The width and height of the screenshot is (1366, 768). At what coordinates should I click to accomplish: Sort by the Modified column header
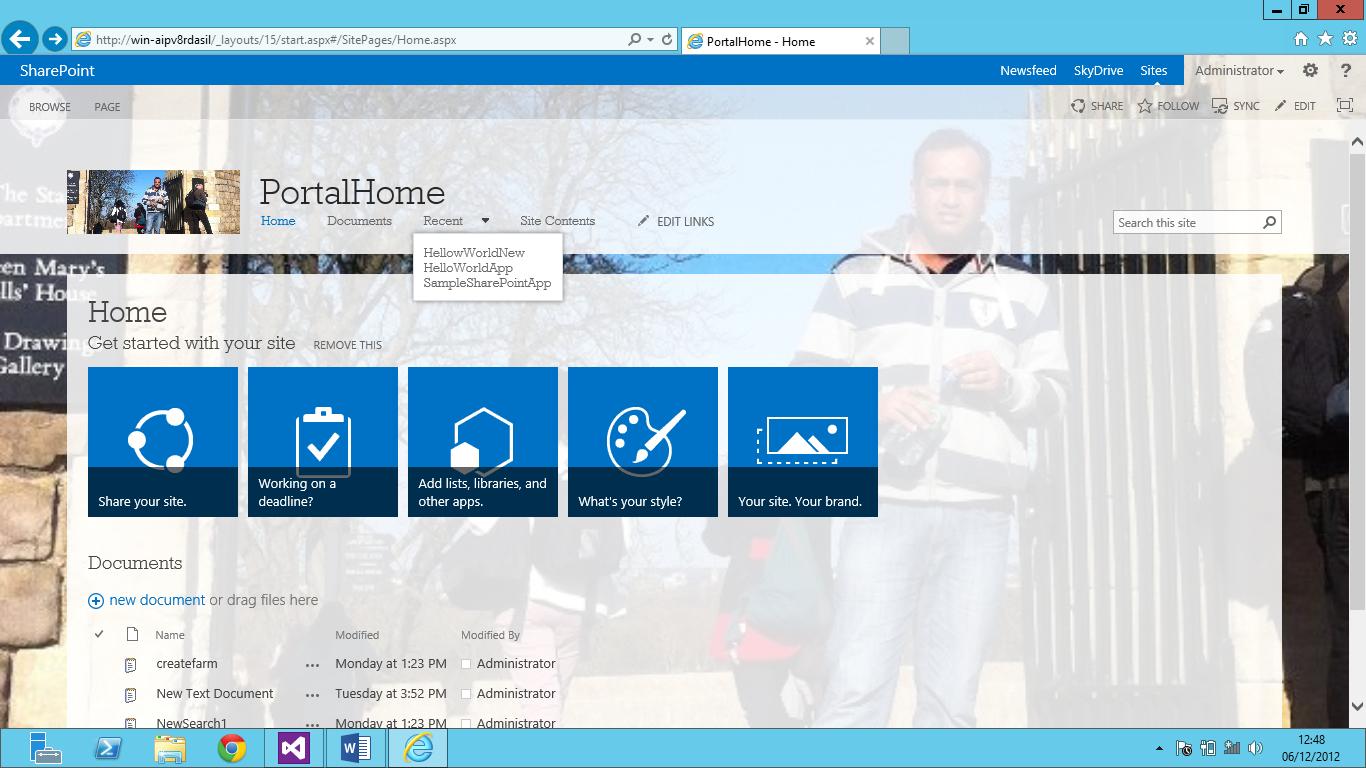357,635
